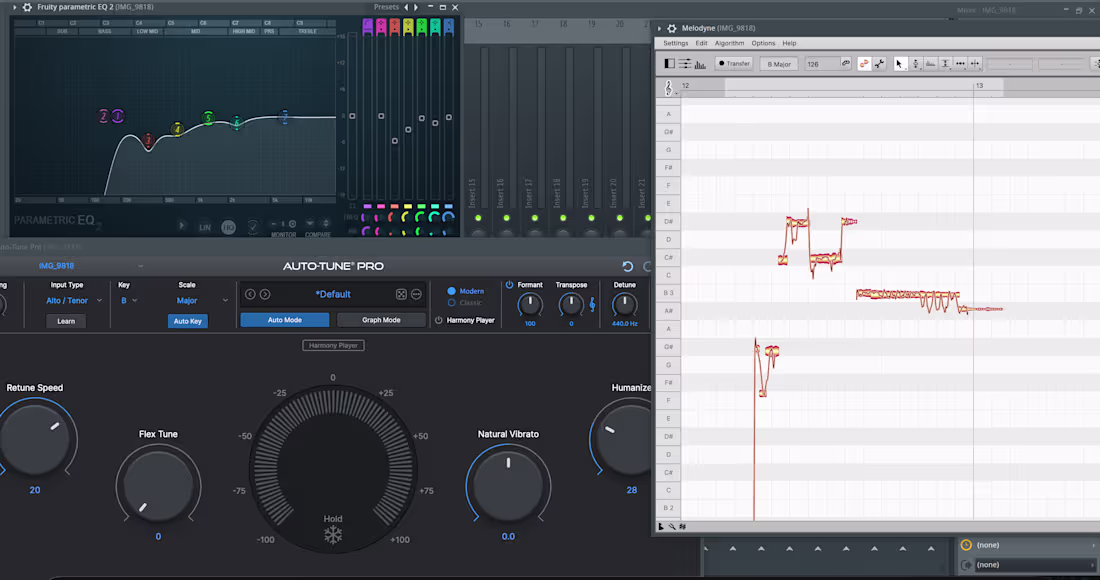Expand Fruity parametric EQ 2 title menu arrow
The image size is (1100, 580).
14,7
